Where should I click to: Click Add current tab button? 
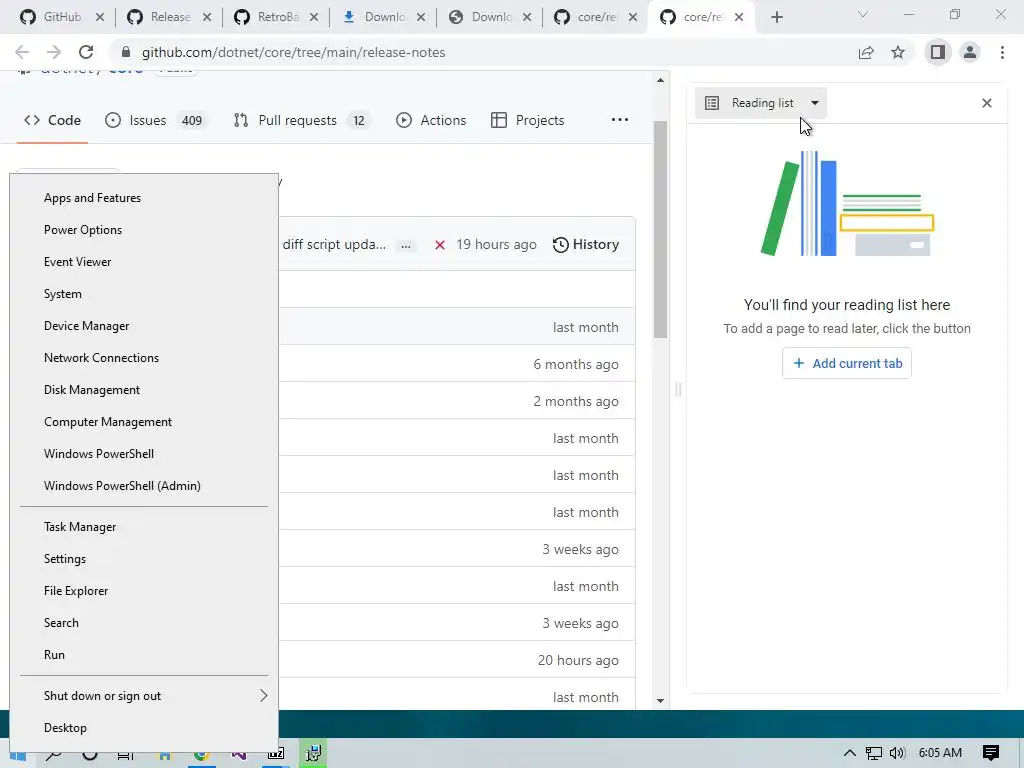pyautogui.click(x=847, y=363)
